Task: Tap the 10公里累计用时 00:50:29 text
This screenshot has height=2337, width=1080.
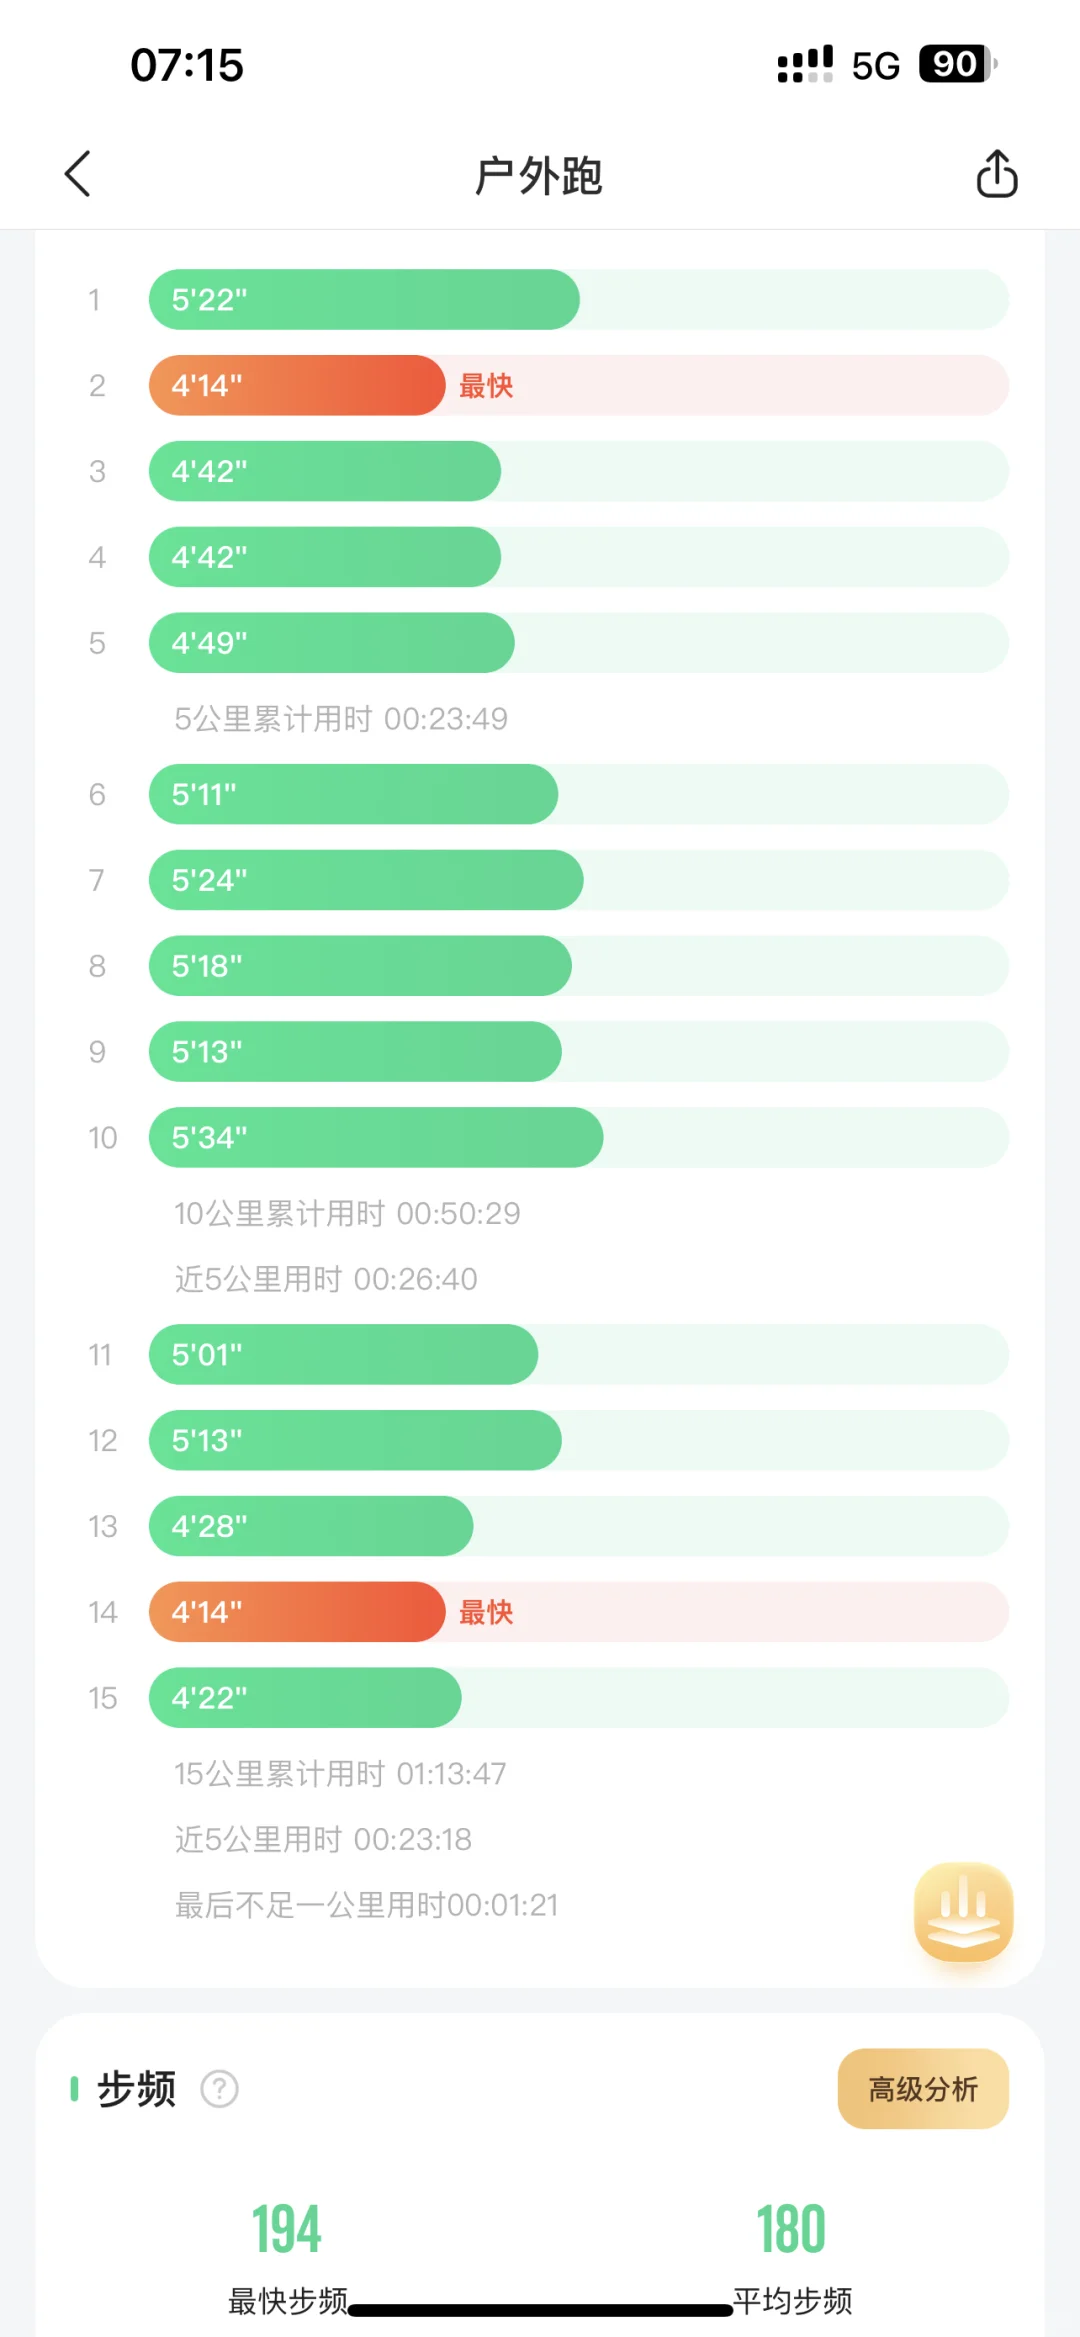Action: point(347,1213)
